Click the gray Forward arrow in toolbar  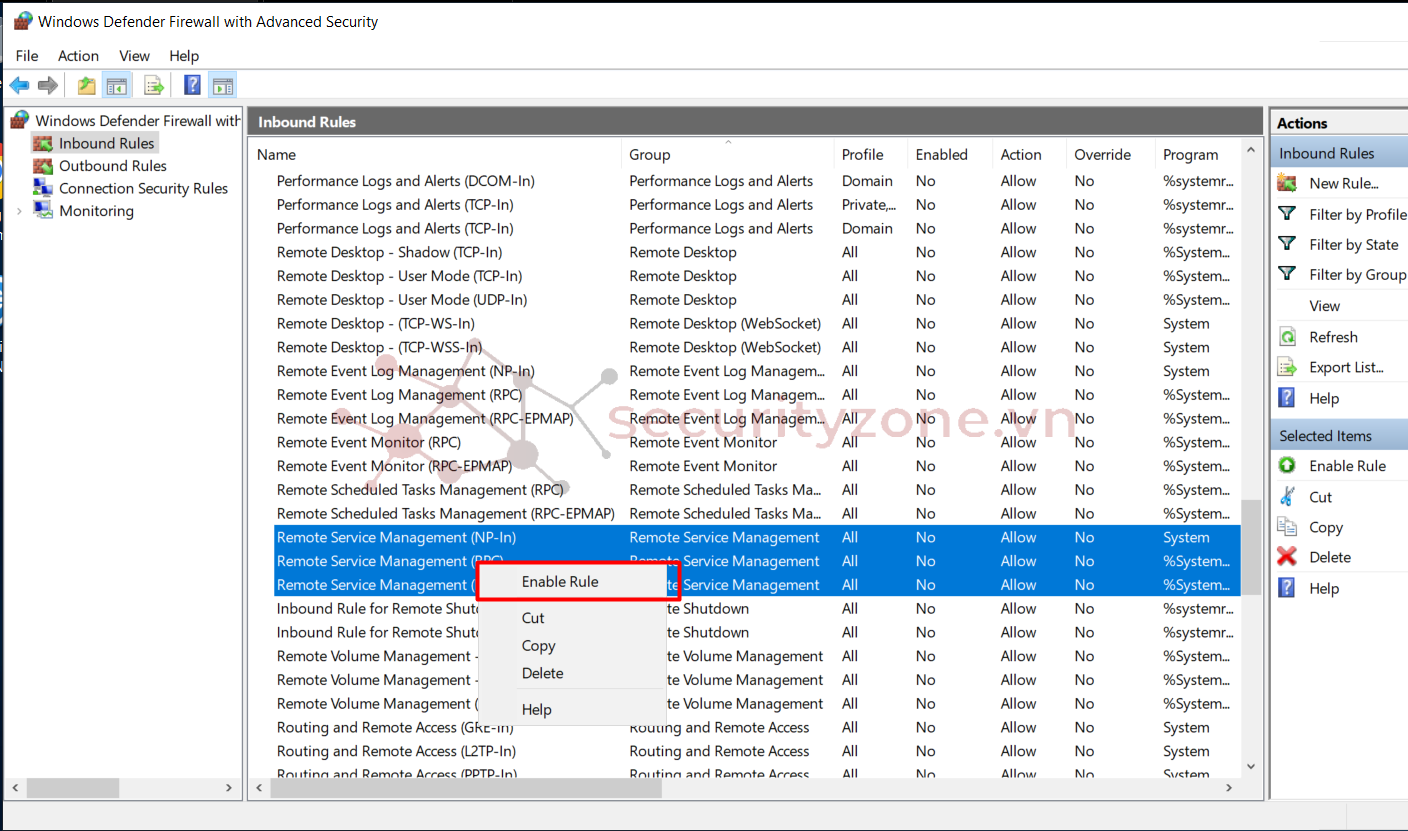point(47,86)
